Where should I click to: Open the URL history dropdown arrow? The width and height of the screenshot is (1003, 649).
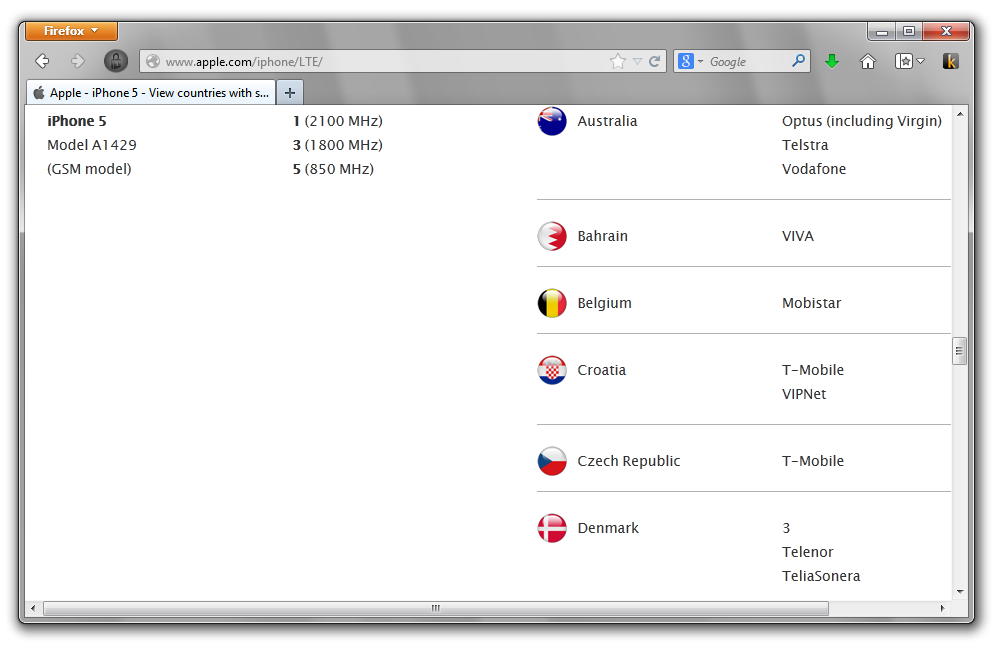tap(637, 61)
